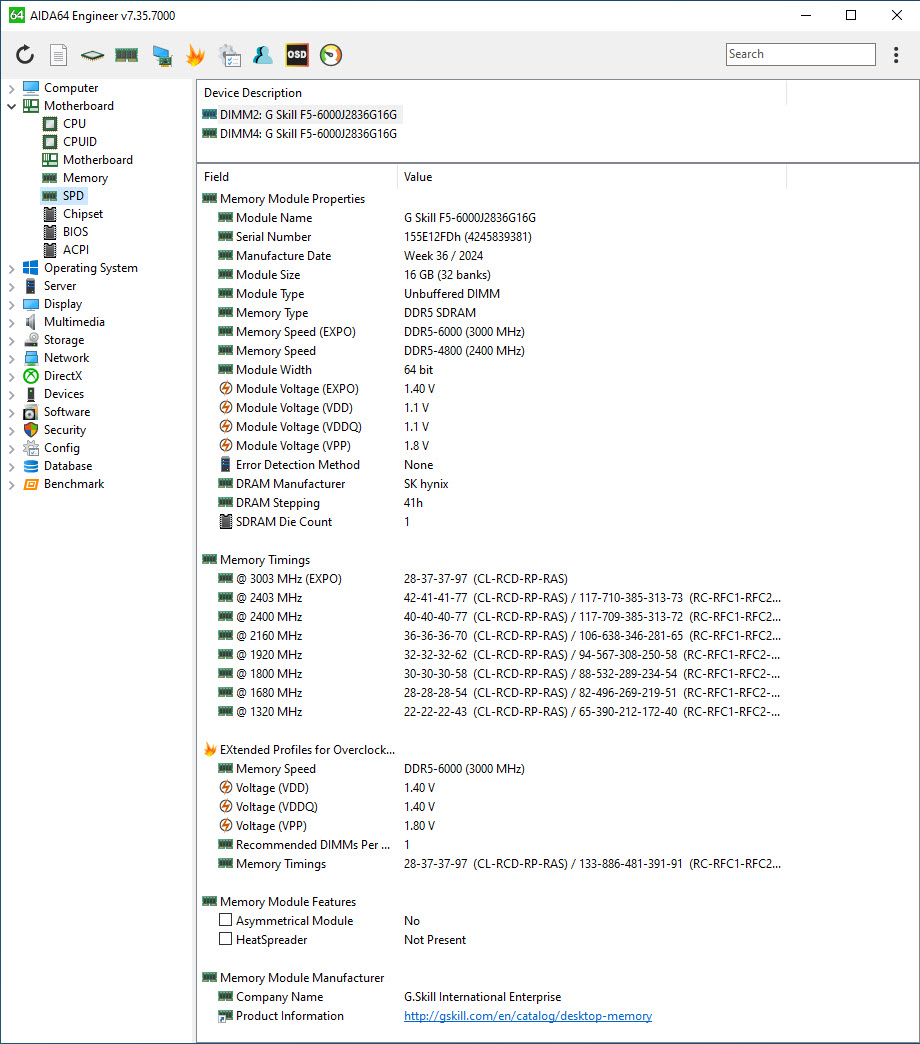The height and width of the screenshot is (1044, 920).
Task: Select the Recommended DIMMs Per row
Action: click(x=493, y=845)
